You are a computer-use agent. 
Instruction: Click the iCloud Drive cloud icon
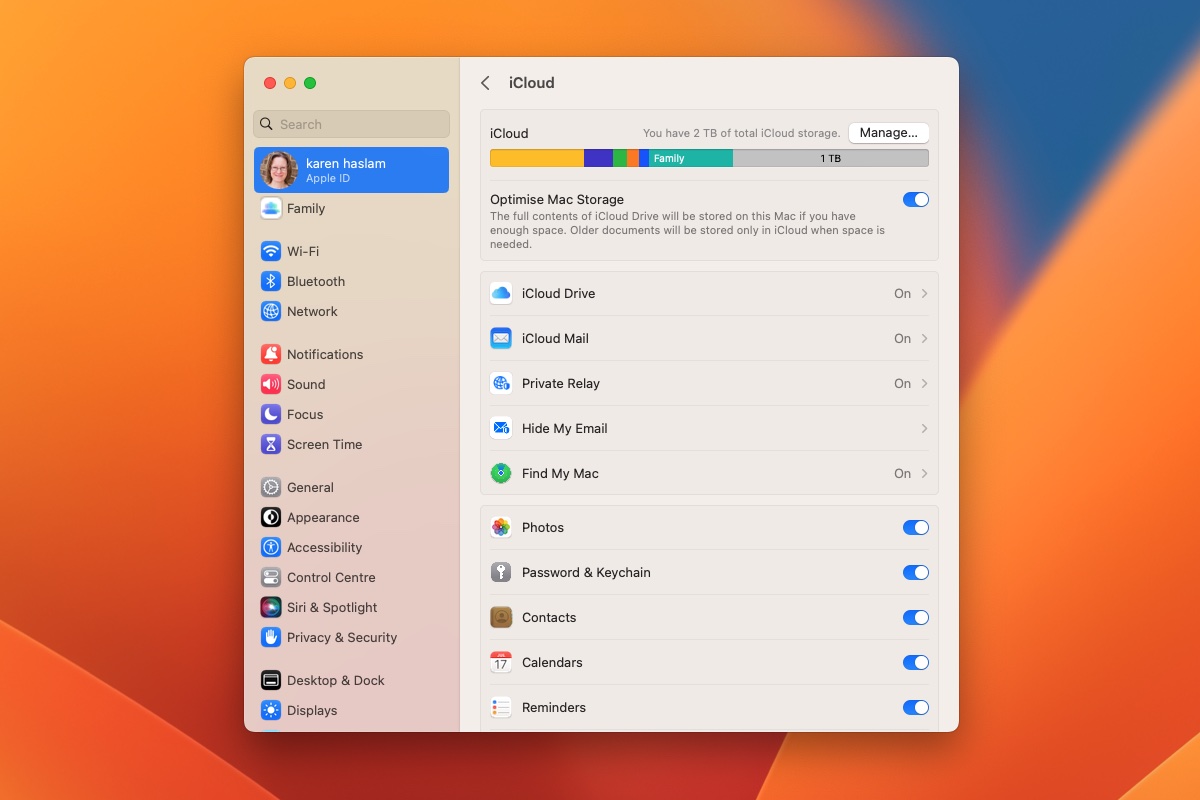pos(501,293)
